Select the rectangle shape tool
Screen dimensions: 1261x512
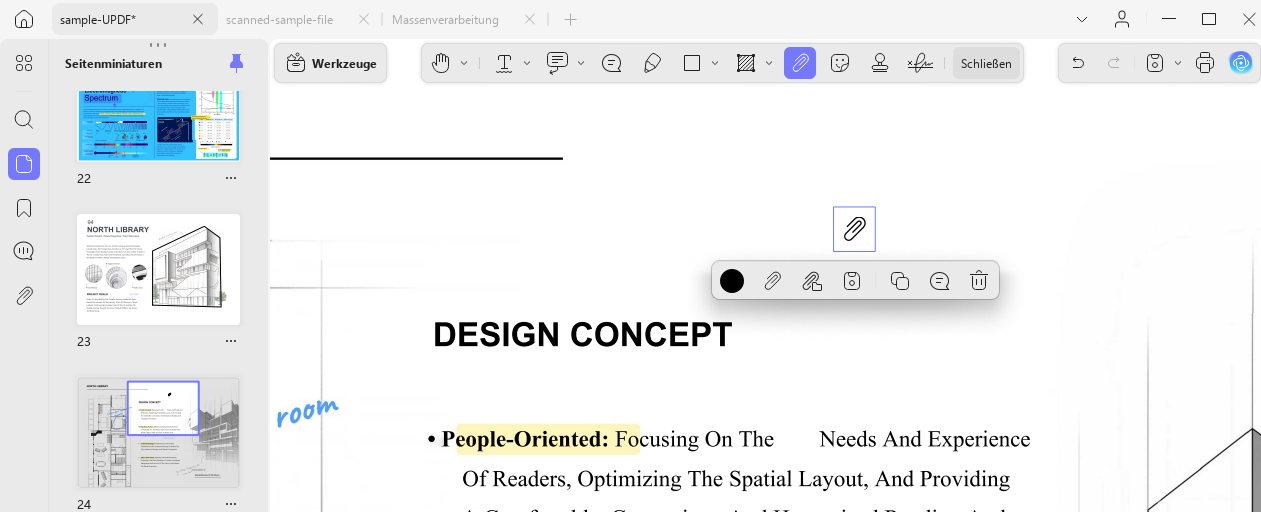coord(692,63)
